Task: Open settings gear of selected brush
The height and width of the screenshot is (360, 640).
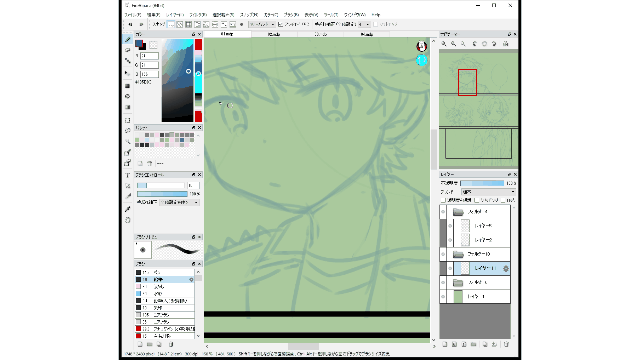Action: 191,280
